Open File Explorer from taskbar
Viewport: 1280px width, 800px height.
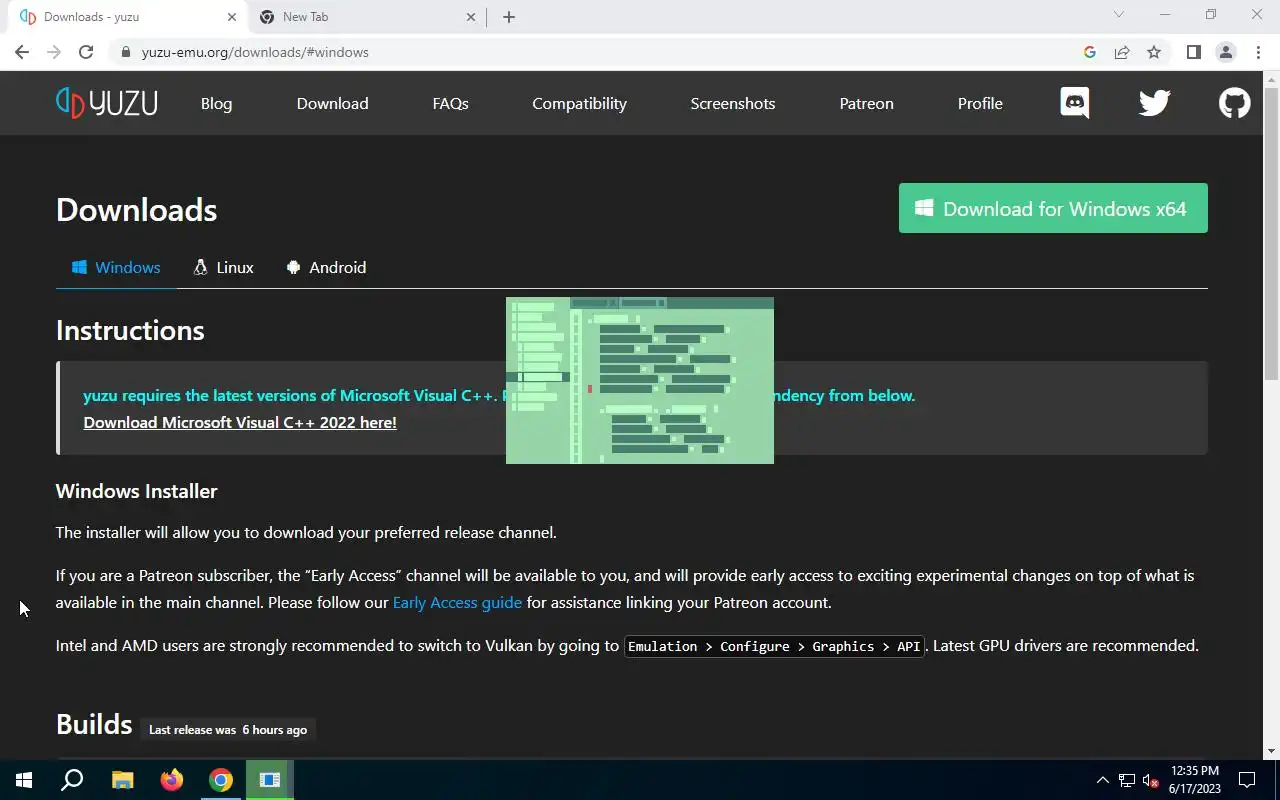pos(122,780)
